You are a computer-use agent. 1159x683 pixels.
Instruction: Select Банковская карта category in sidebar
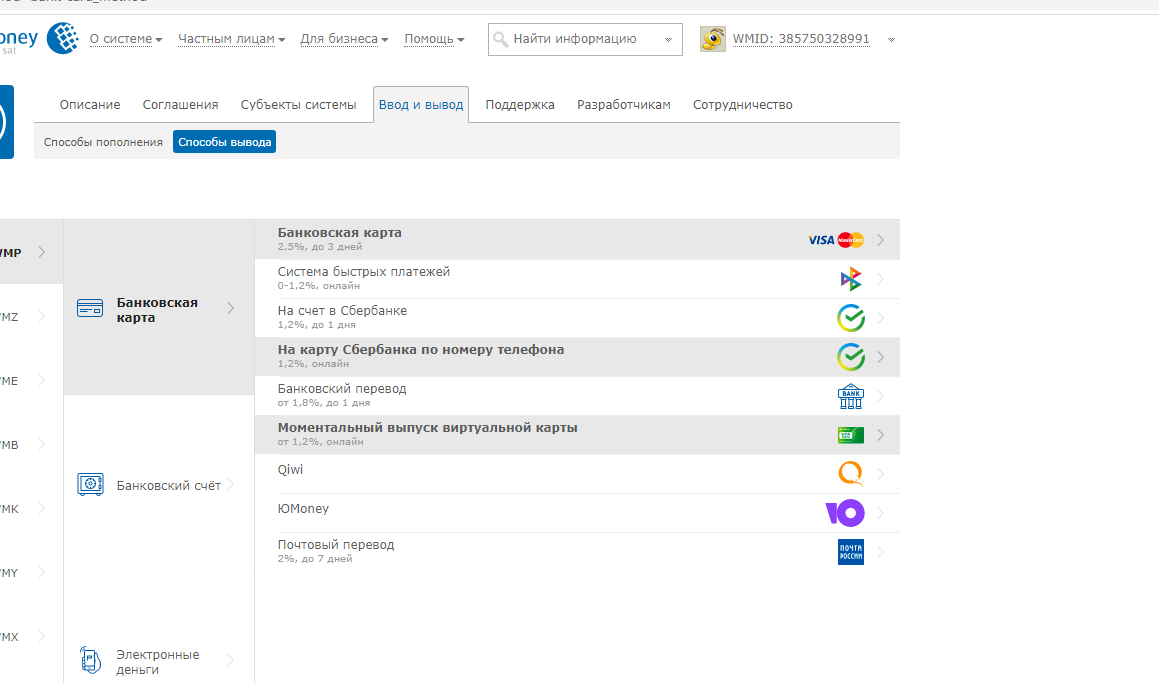159,308
